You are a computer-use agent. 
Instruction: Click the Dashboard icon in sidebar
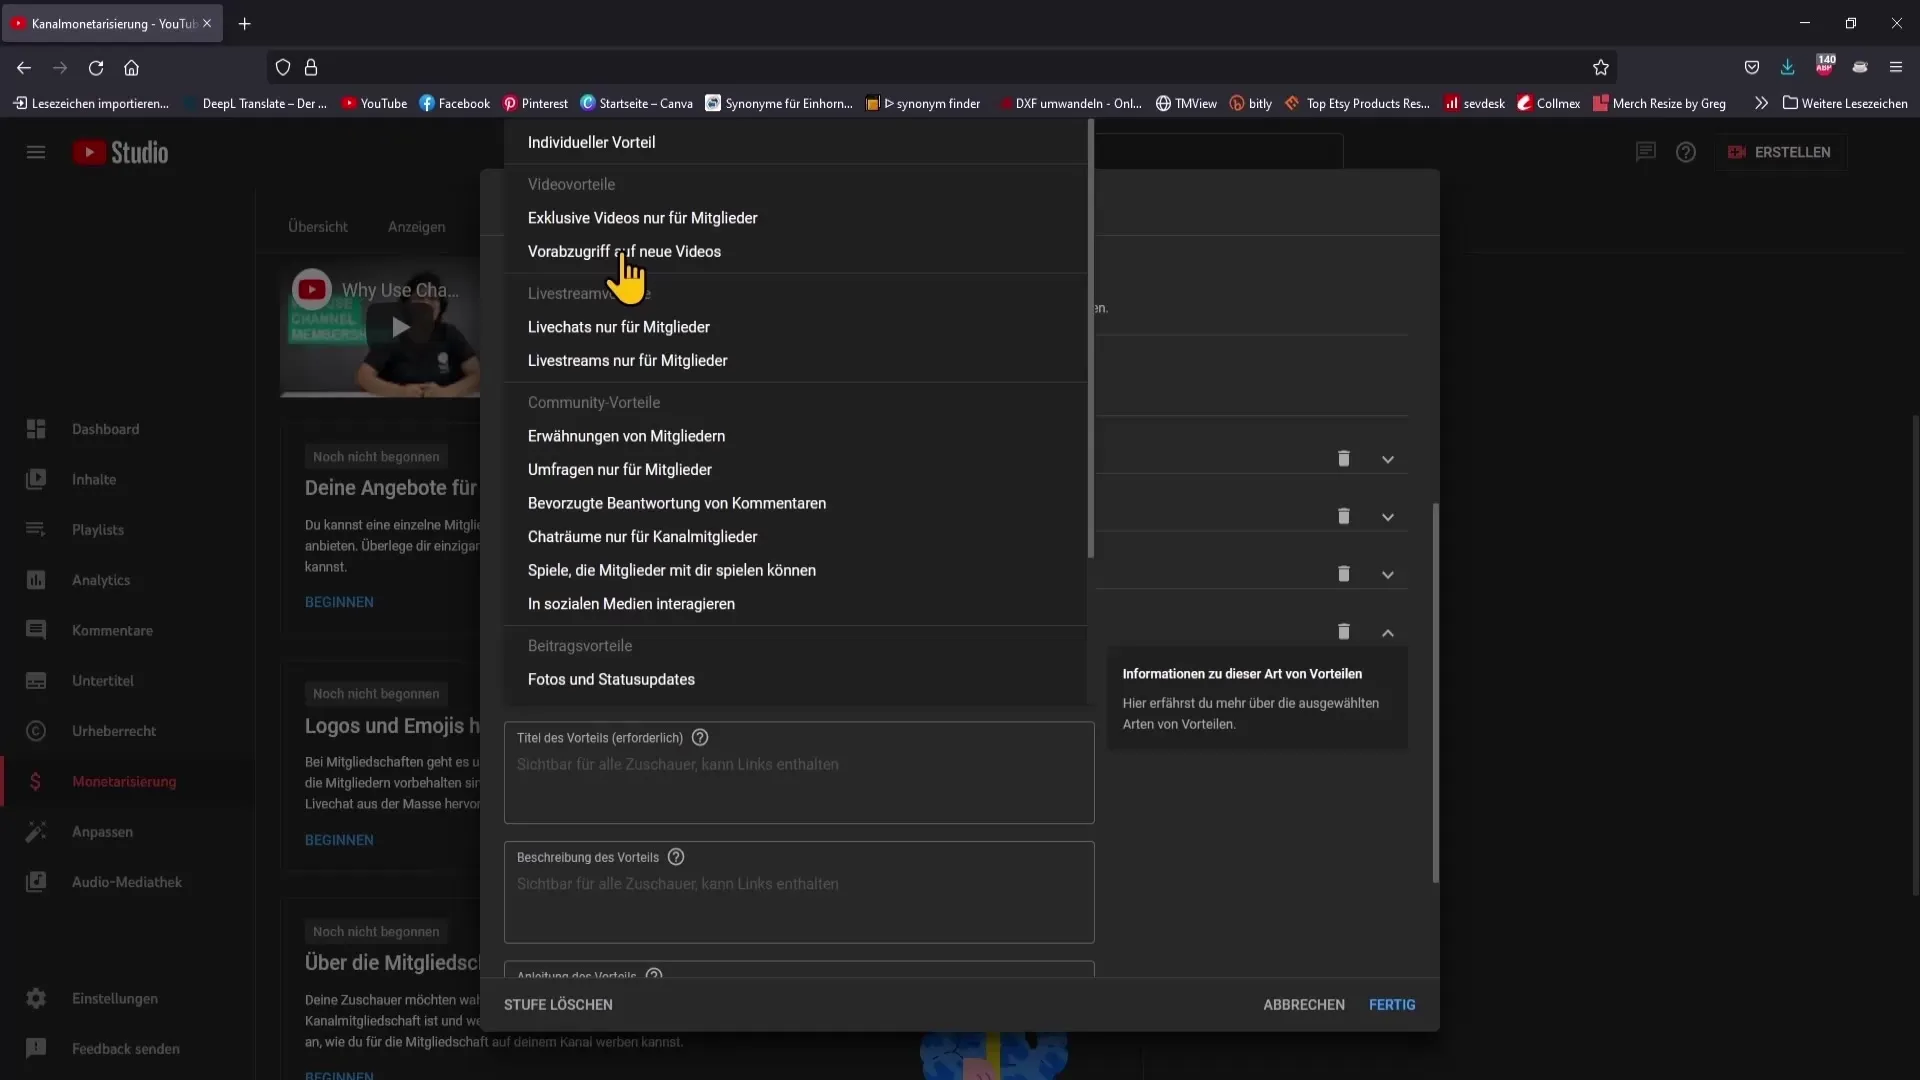[x=36, y=427]
